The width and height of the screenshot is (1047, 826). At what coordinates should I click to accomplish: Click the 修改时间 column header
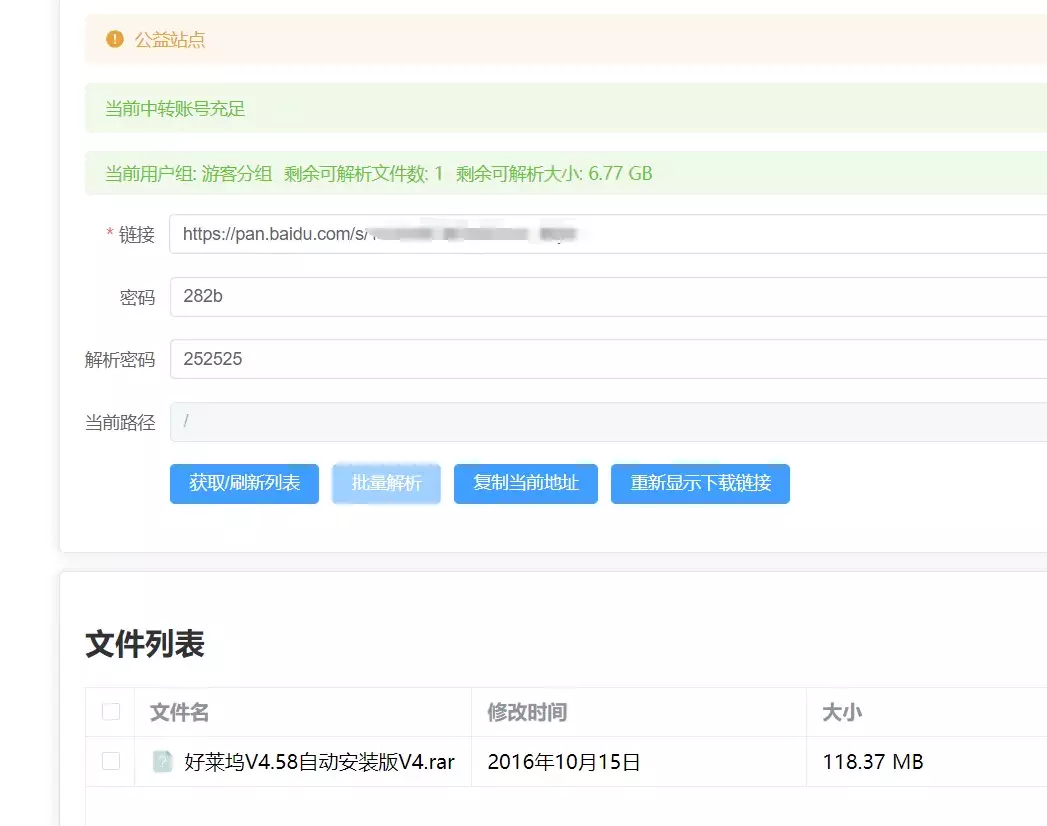[x=527, y=713]
